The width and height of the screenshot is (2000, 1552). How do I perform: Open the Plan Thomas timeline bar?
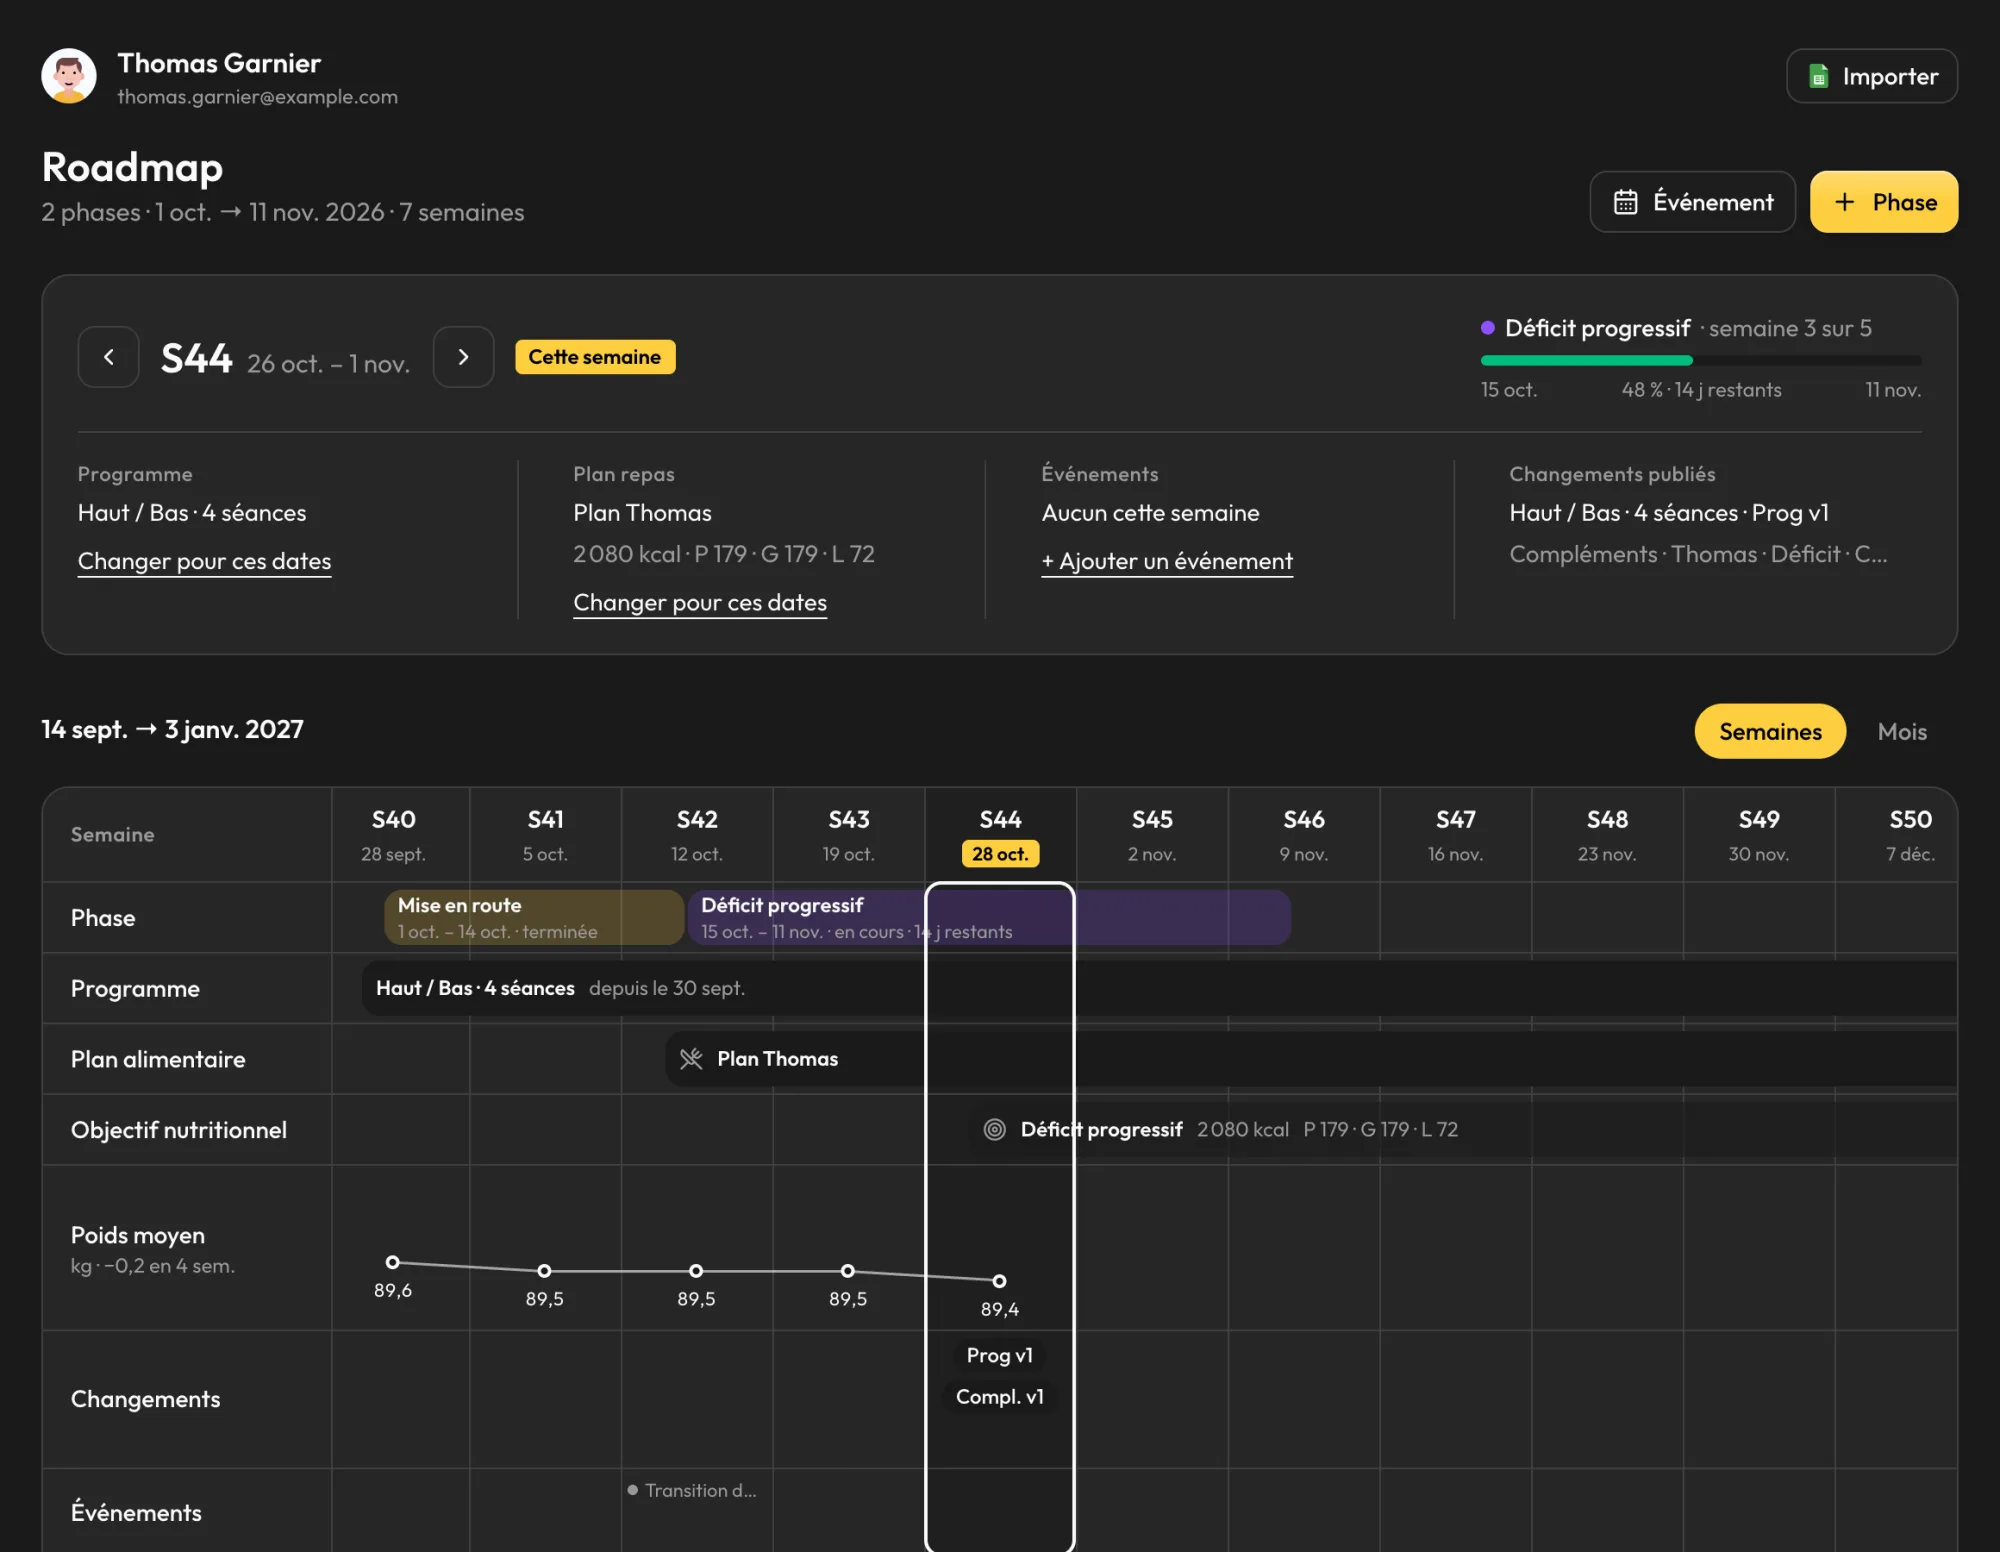1311,1059
